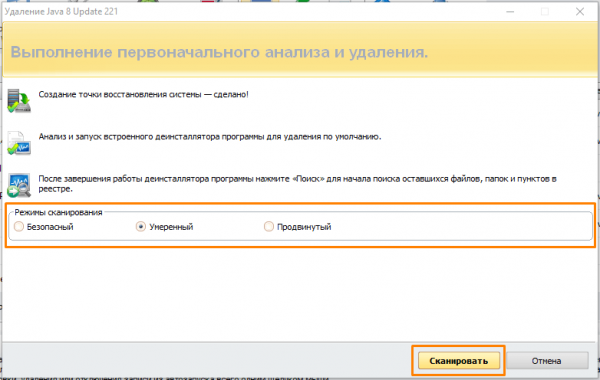Click the Отмена button
600x380 pixels.
(x=547, y=360)
